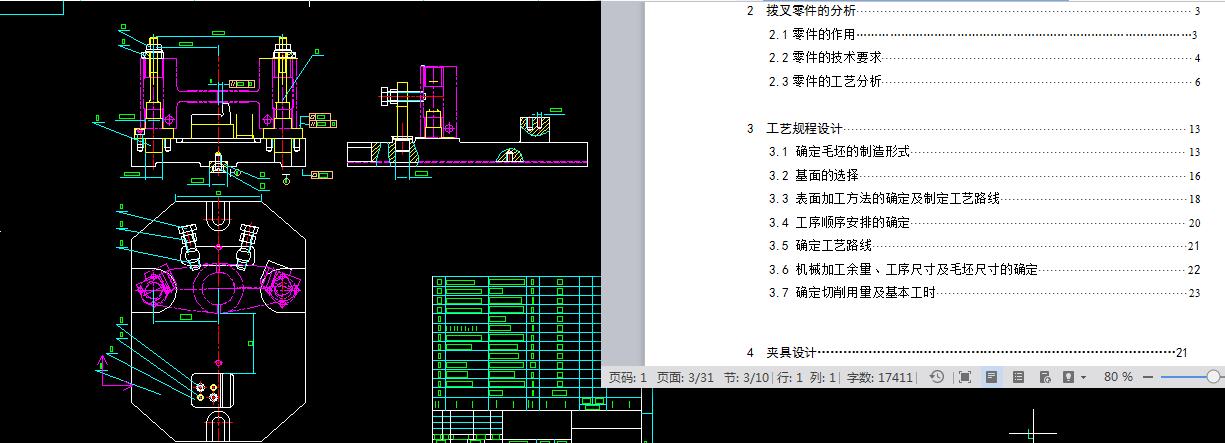Select the top-view fixture drawing in CAD
This screenshot has width=1225, height=443.
tap(216, 320)
